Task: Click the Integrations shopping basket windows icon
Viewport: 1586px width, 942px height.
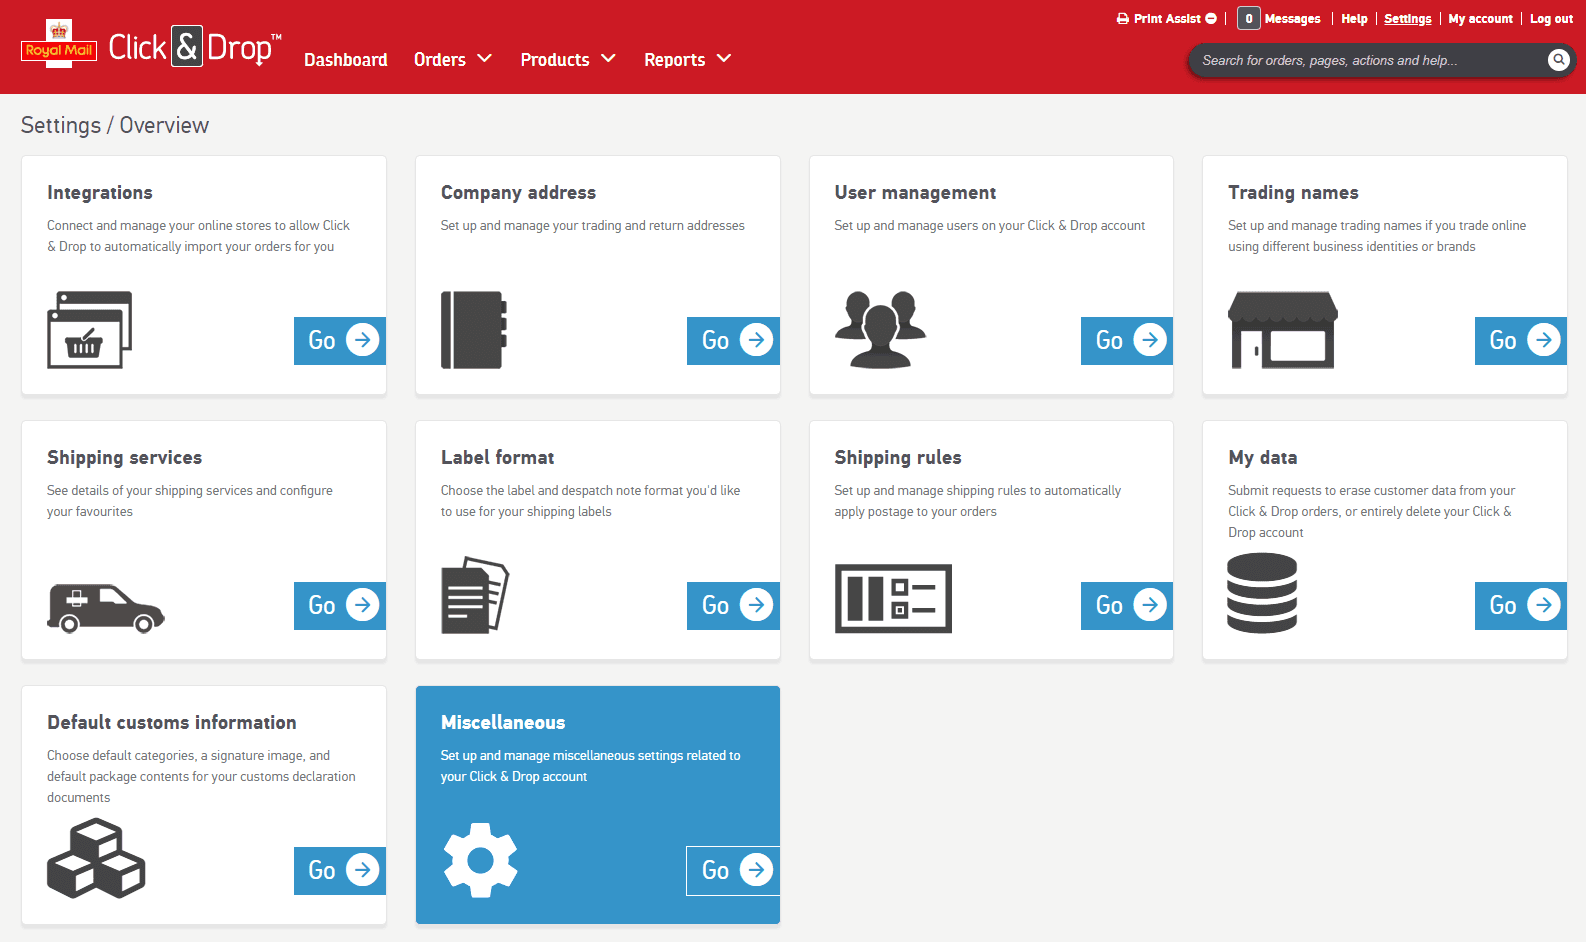Action: click(x=90, y=330)
